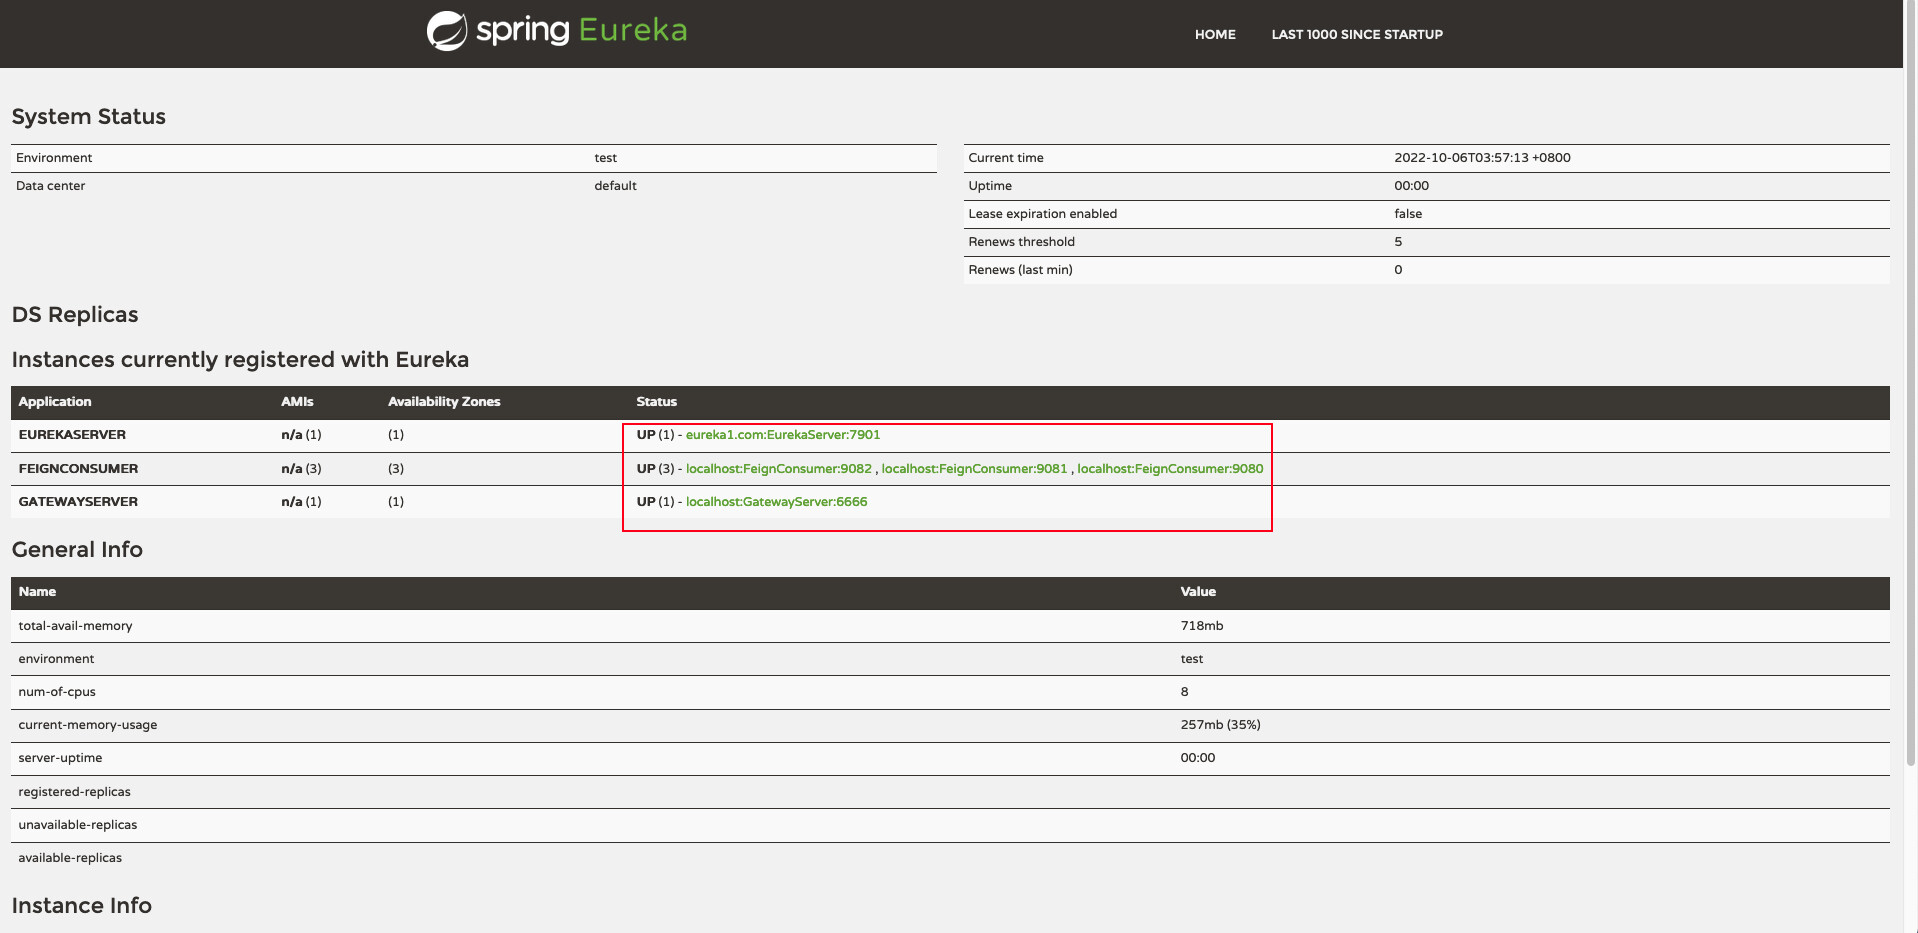Open the HOME navigation item

click(x=1215, y=34)
